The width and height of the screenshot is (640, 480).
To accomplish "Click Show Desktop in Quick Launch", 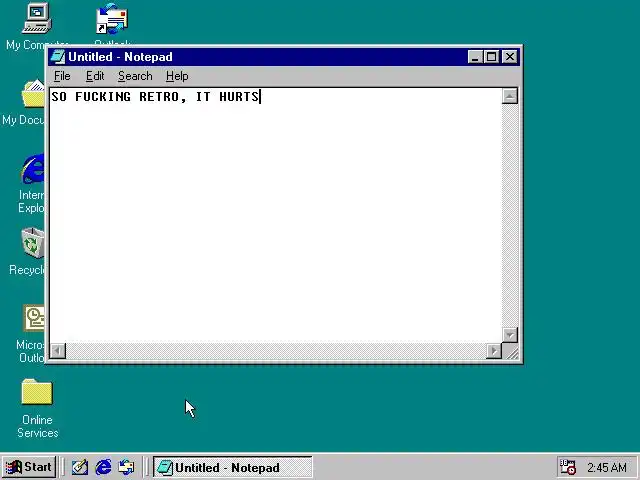I will 80,467.
